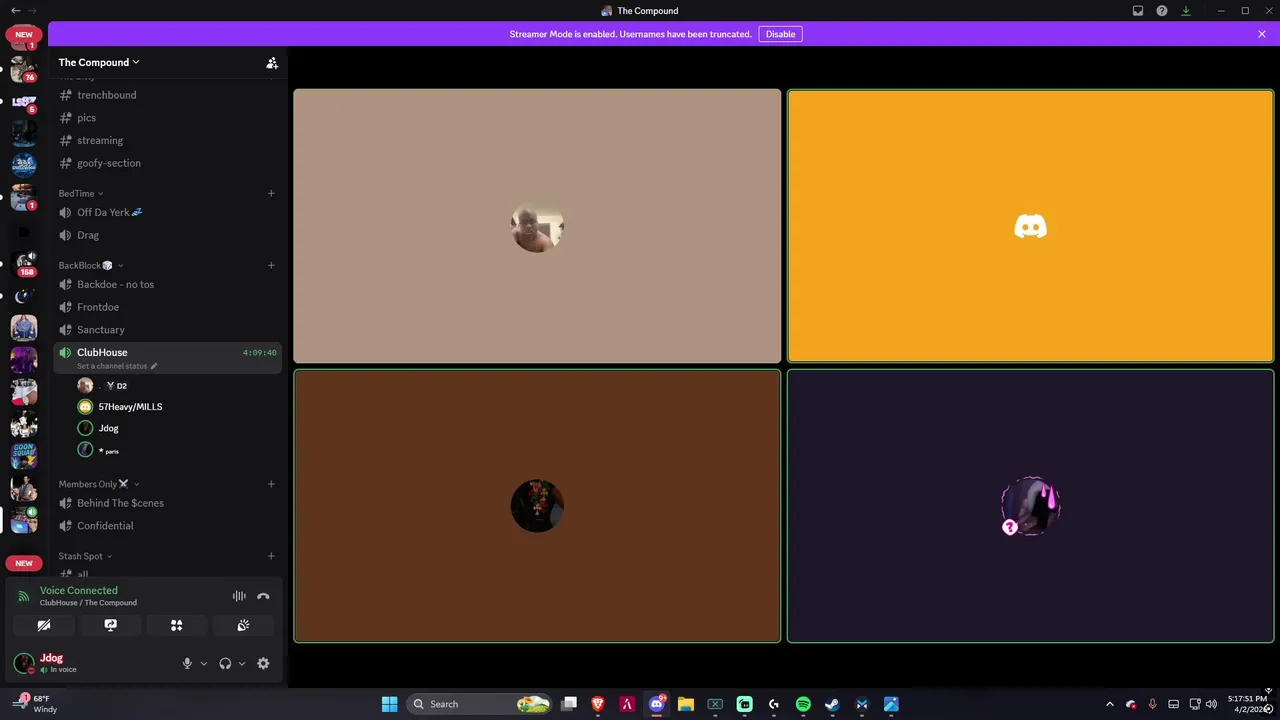This screenshot has height=720, width=1280.
Task: Open headphone output options arrow
Action: click(x=242, y=664)
